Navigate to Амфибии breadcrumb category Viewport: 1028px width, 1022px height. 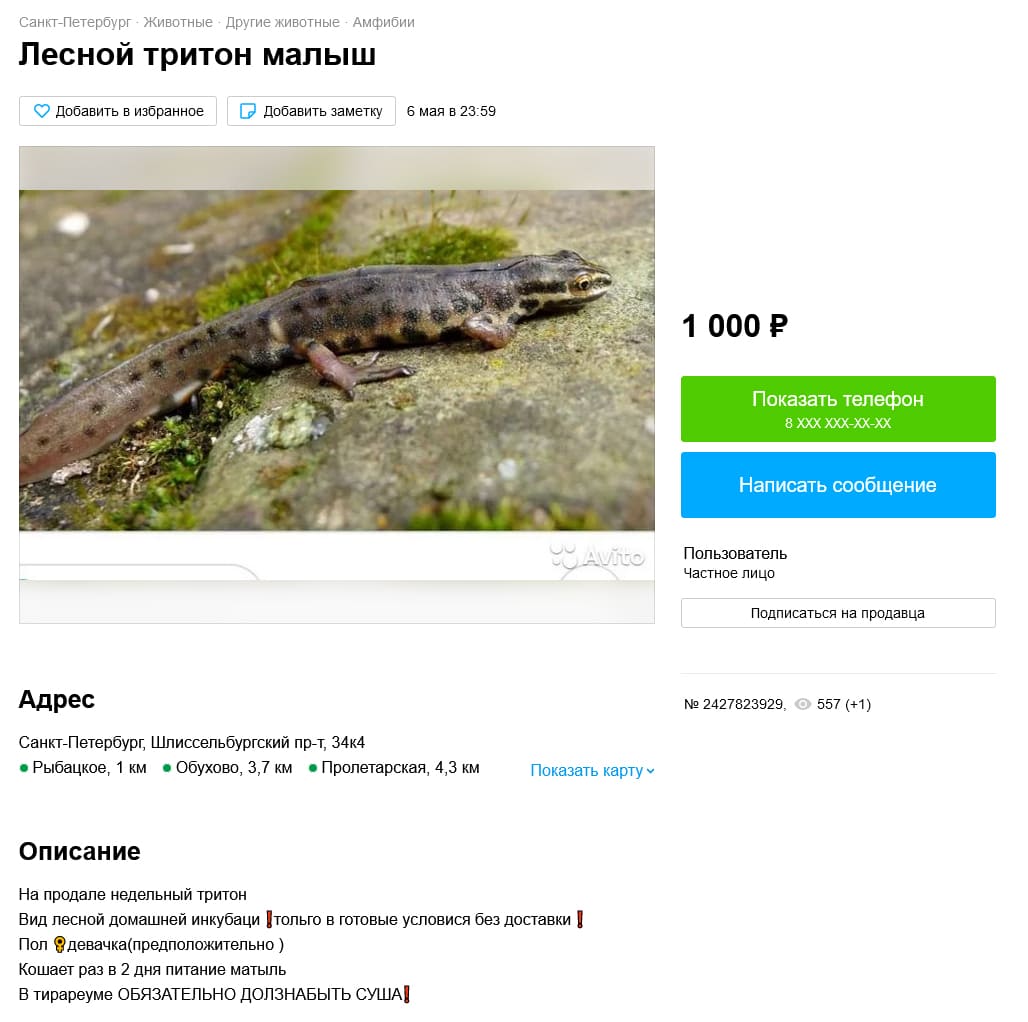pyautogui.click(x=383, y=22)
